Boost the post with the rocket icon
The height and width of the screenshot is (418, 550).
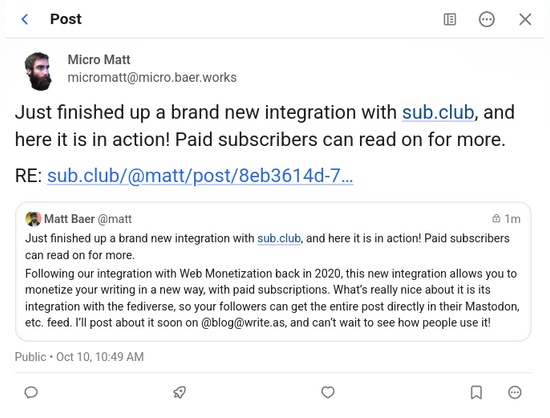[180, 392]
